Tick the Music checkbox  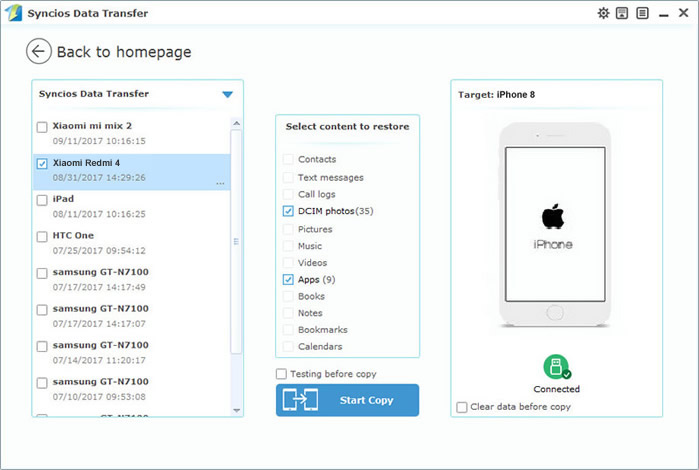point(288,246)
